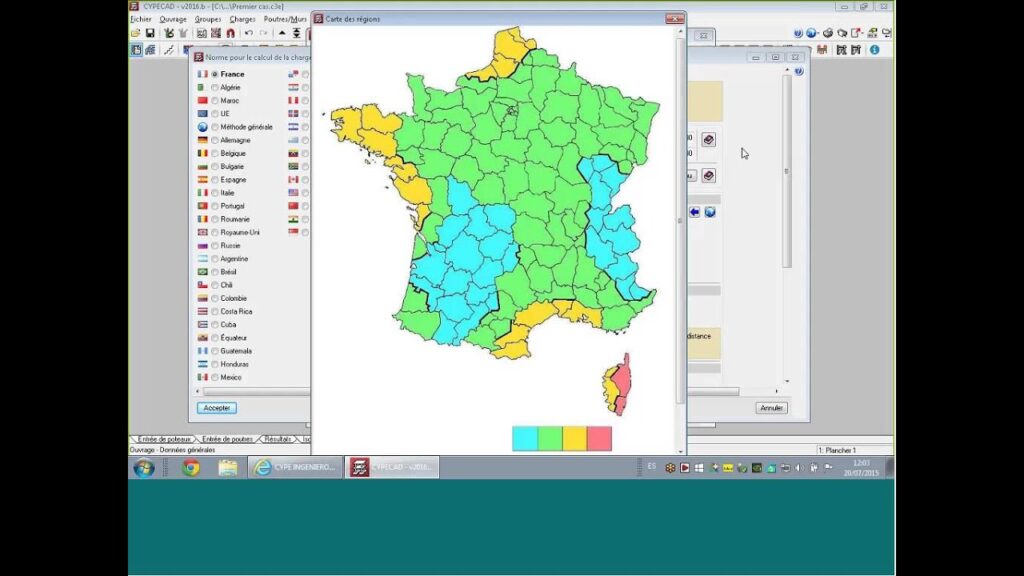Screen dimensions: 1024x576
Task: Click the undo arrow in toolbar
Action: point(248,33)
